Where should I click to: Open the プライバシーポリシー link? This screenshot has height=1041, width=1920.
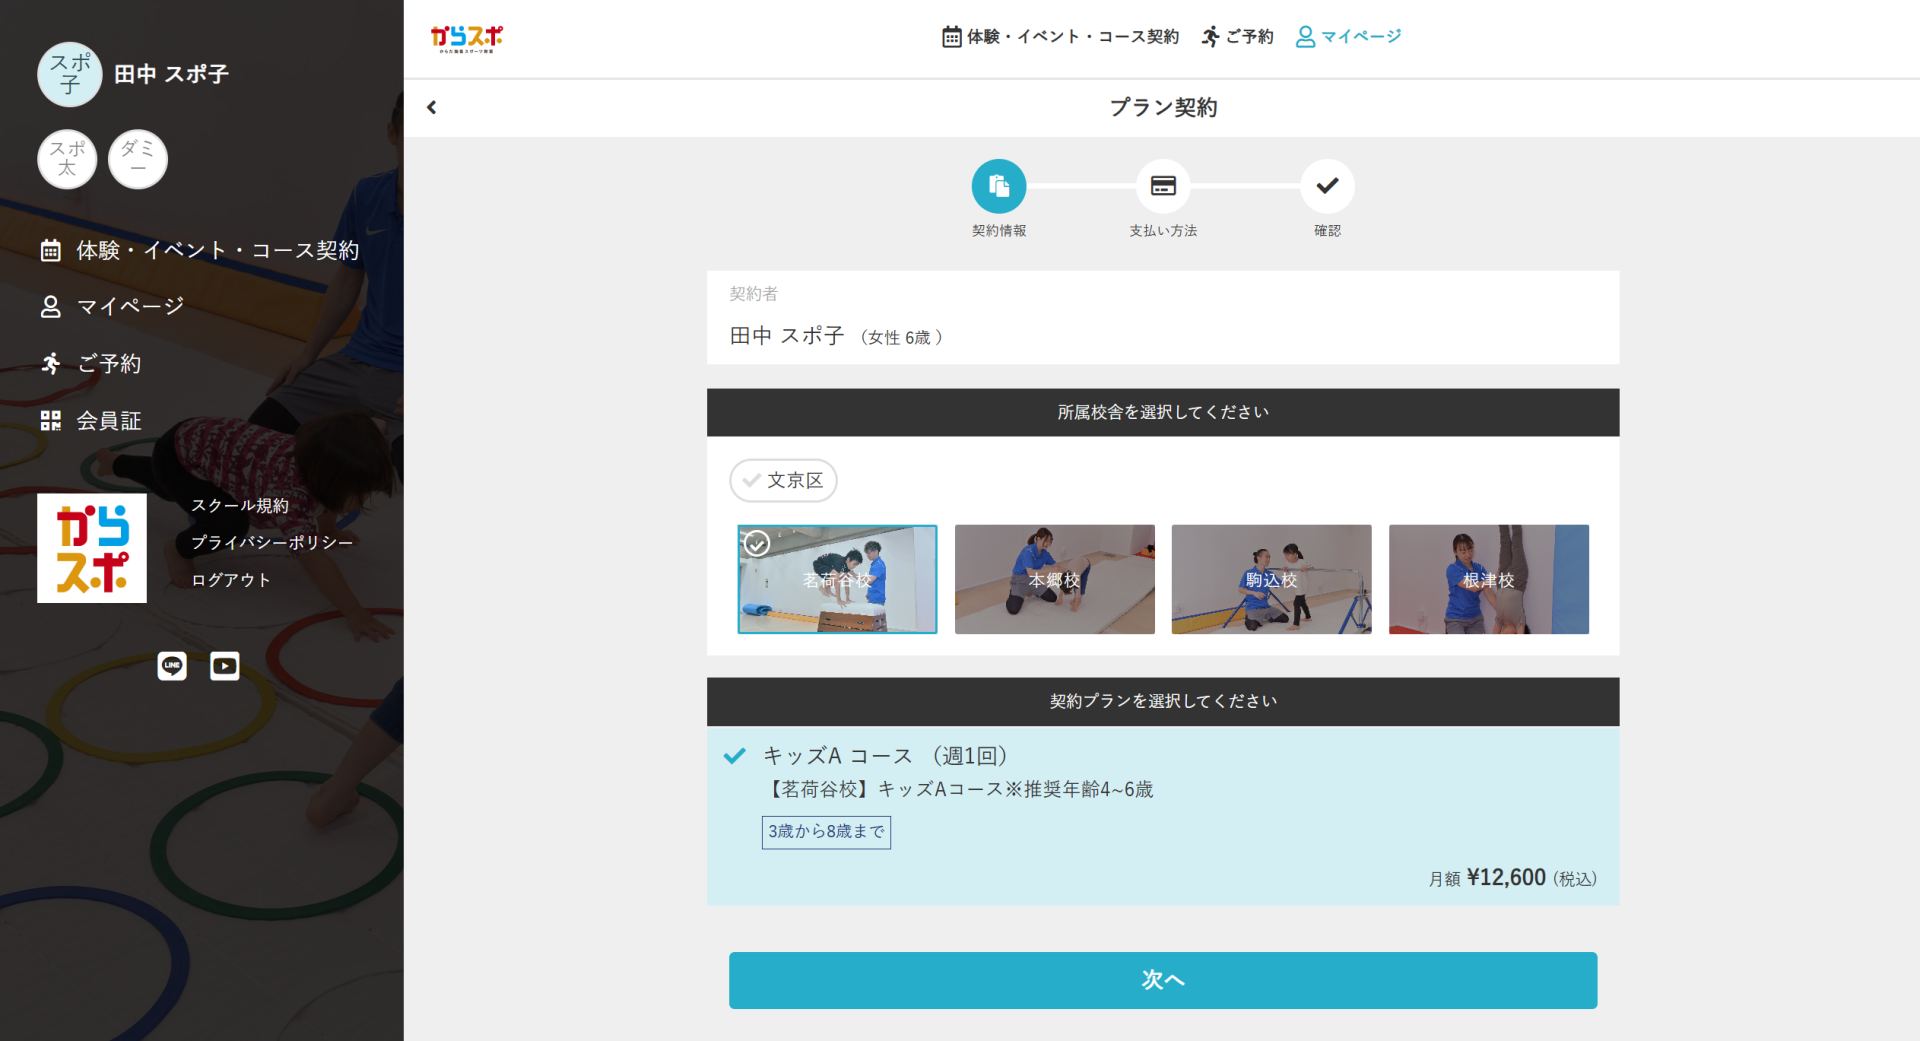(272, 542)
